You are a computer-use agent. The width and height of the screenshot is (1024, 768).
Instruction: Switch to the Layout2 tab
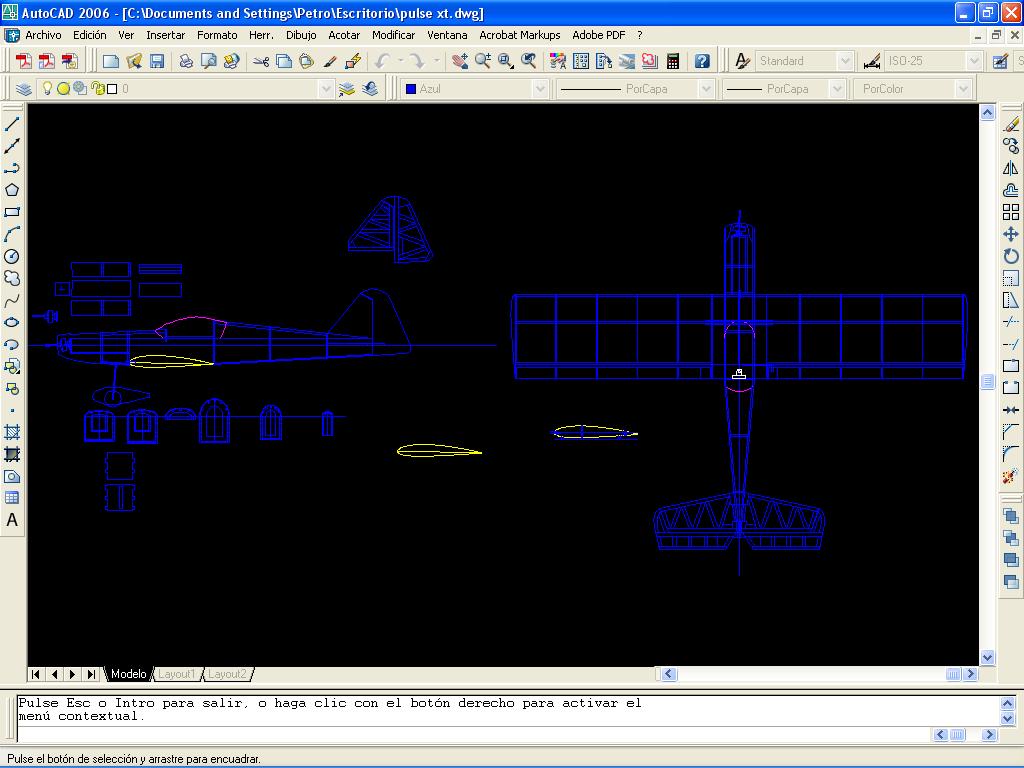click(x=227, y=674)
